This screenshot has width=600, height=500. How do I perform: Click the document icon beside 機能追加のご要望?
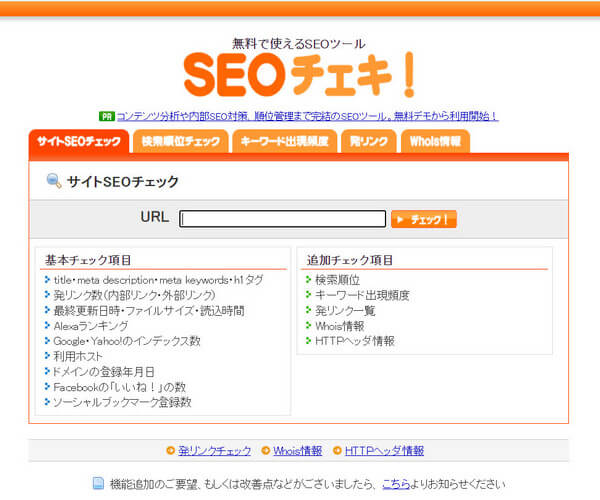98,484
